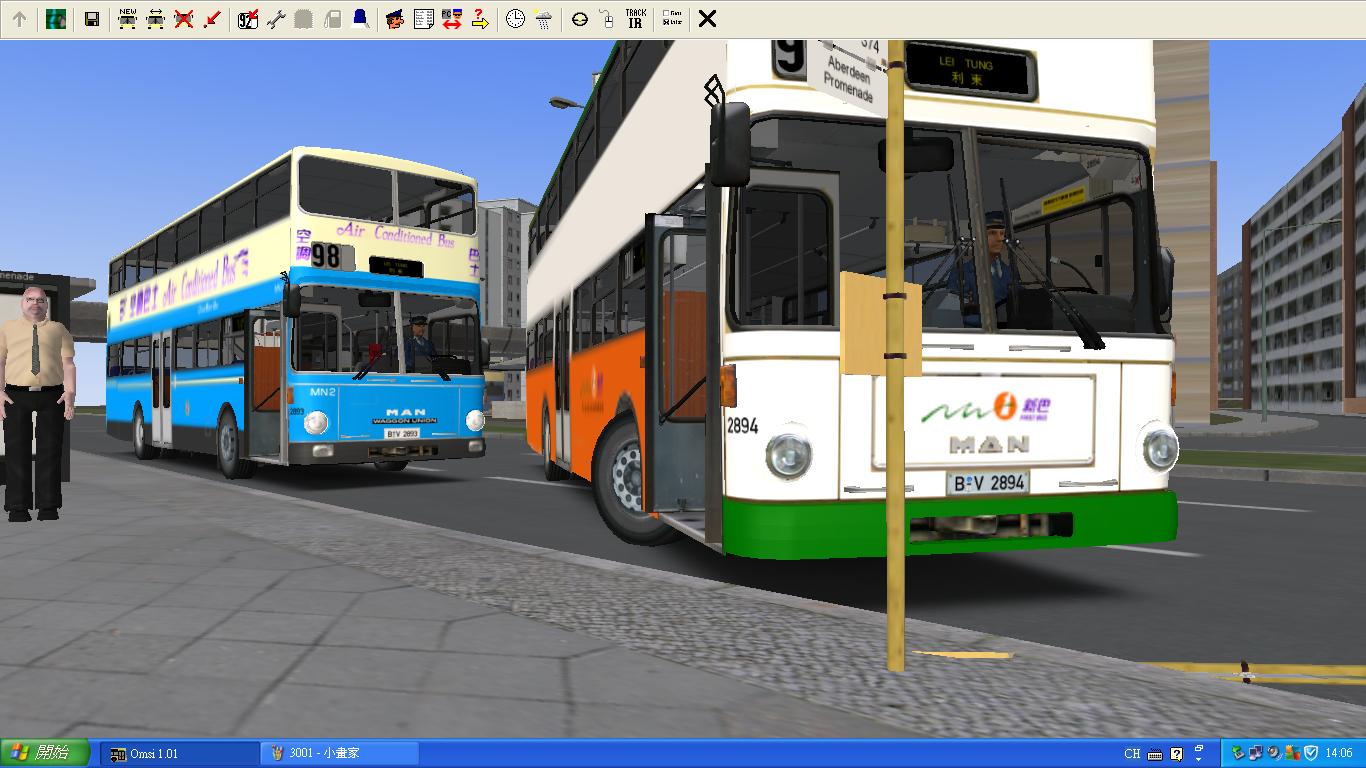
Task: Switch to Omsi 1.01 taskbar button
Action: [x=179, y=753]
